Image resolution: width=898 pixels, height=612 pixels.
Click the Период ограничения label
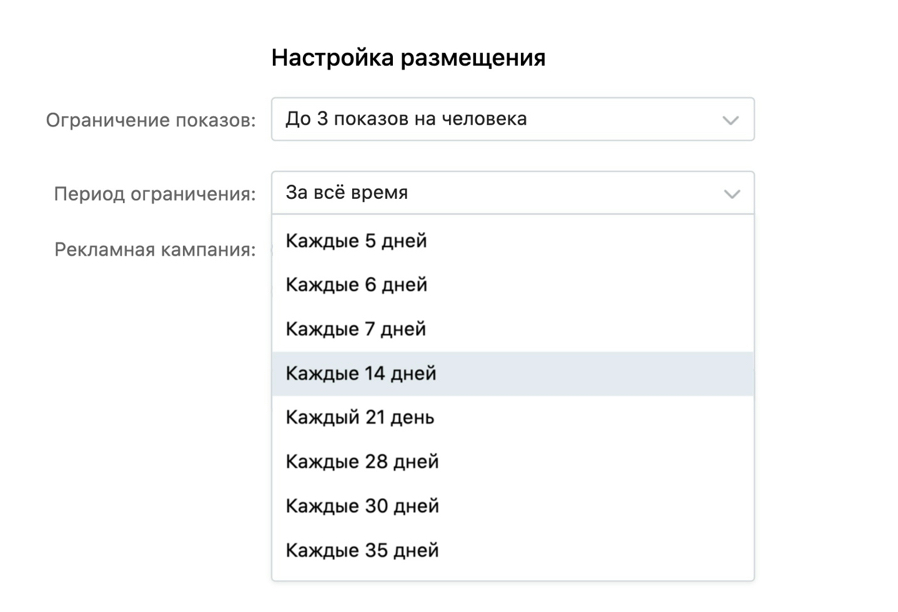tap(153, 192)
